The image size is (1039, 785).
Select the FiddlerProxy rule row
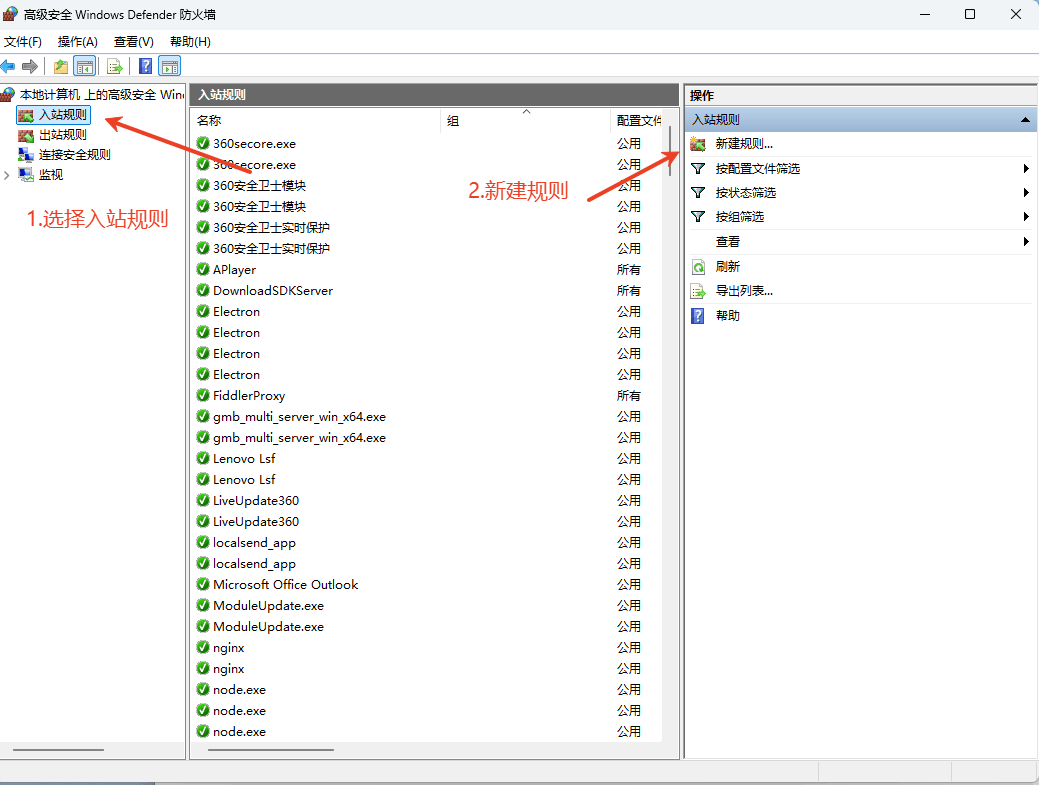pyautogui.click(x=429, y=395)
